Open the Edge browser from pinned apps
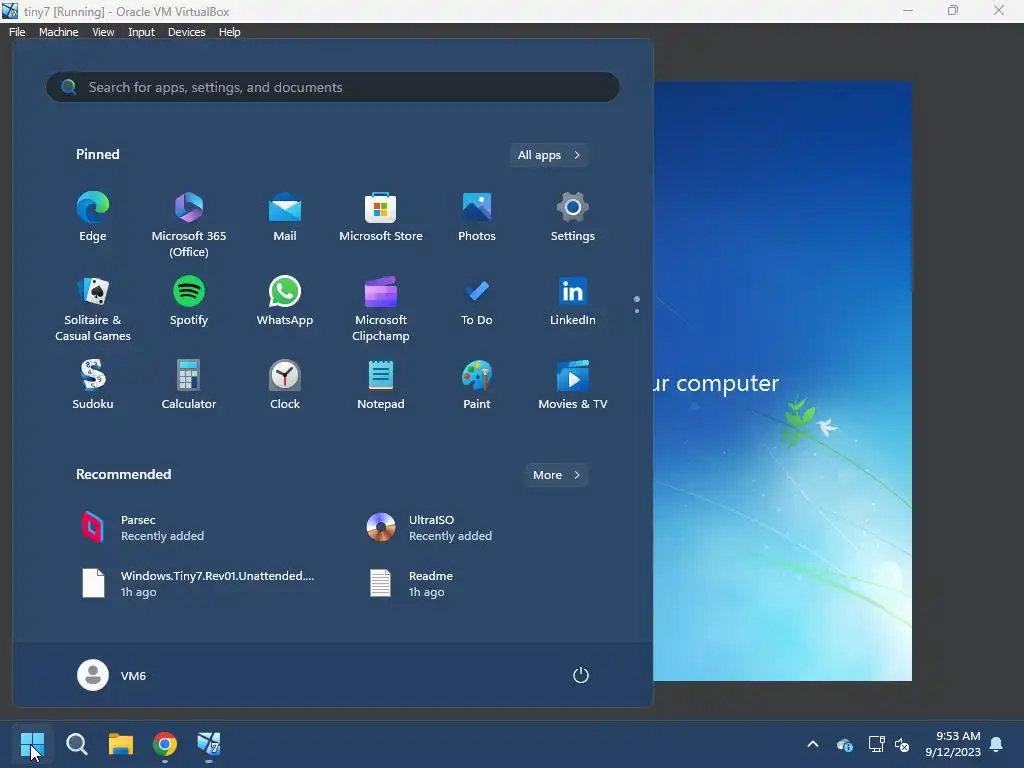1024x768 pixels. pyautogui.click(x=93, y=217)
